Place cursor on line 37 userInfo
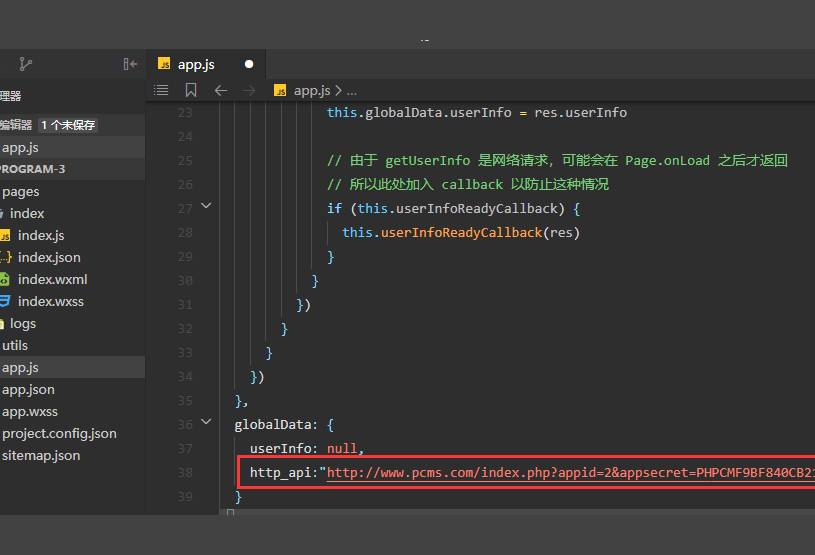 point(282,449)
